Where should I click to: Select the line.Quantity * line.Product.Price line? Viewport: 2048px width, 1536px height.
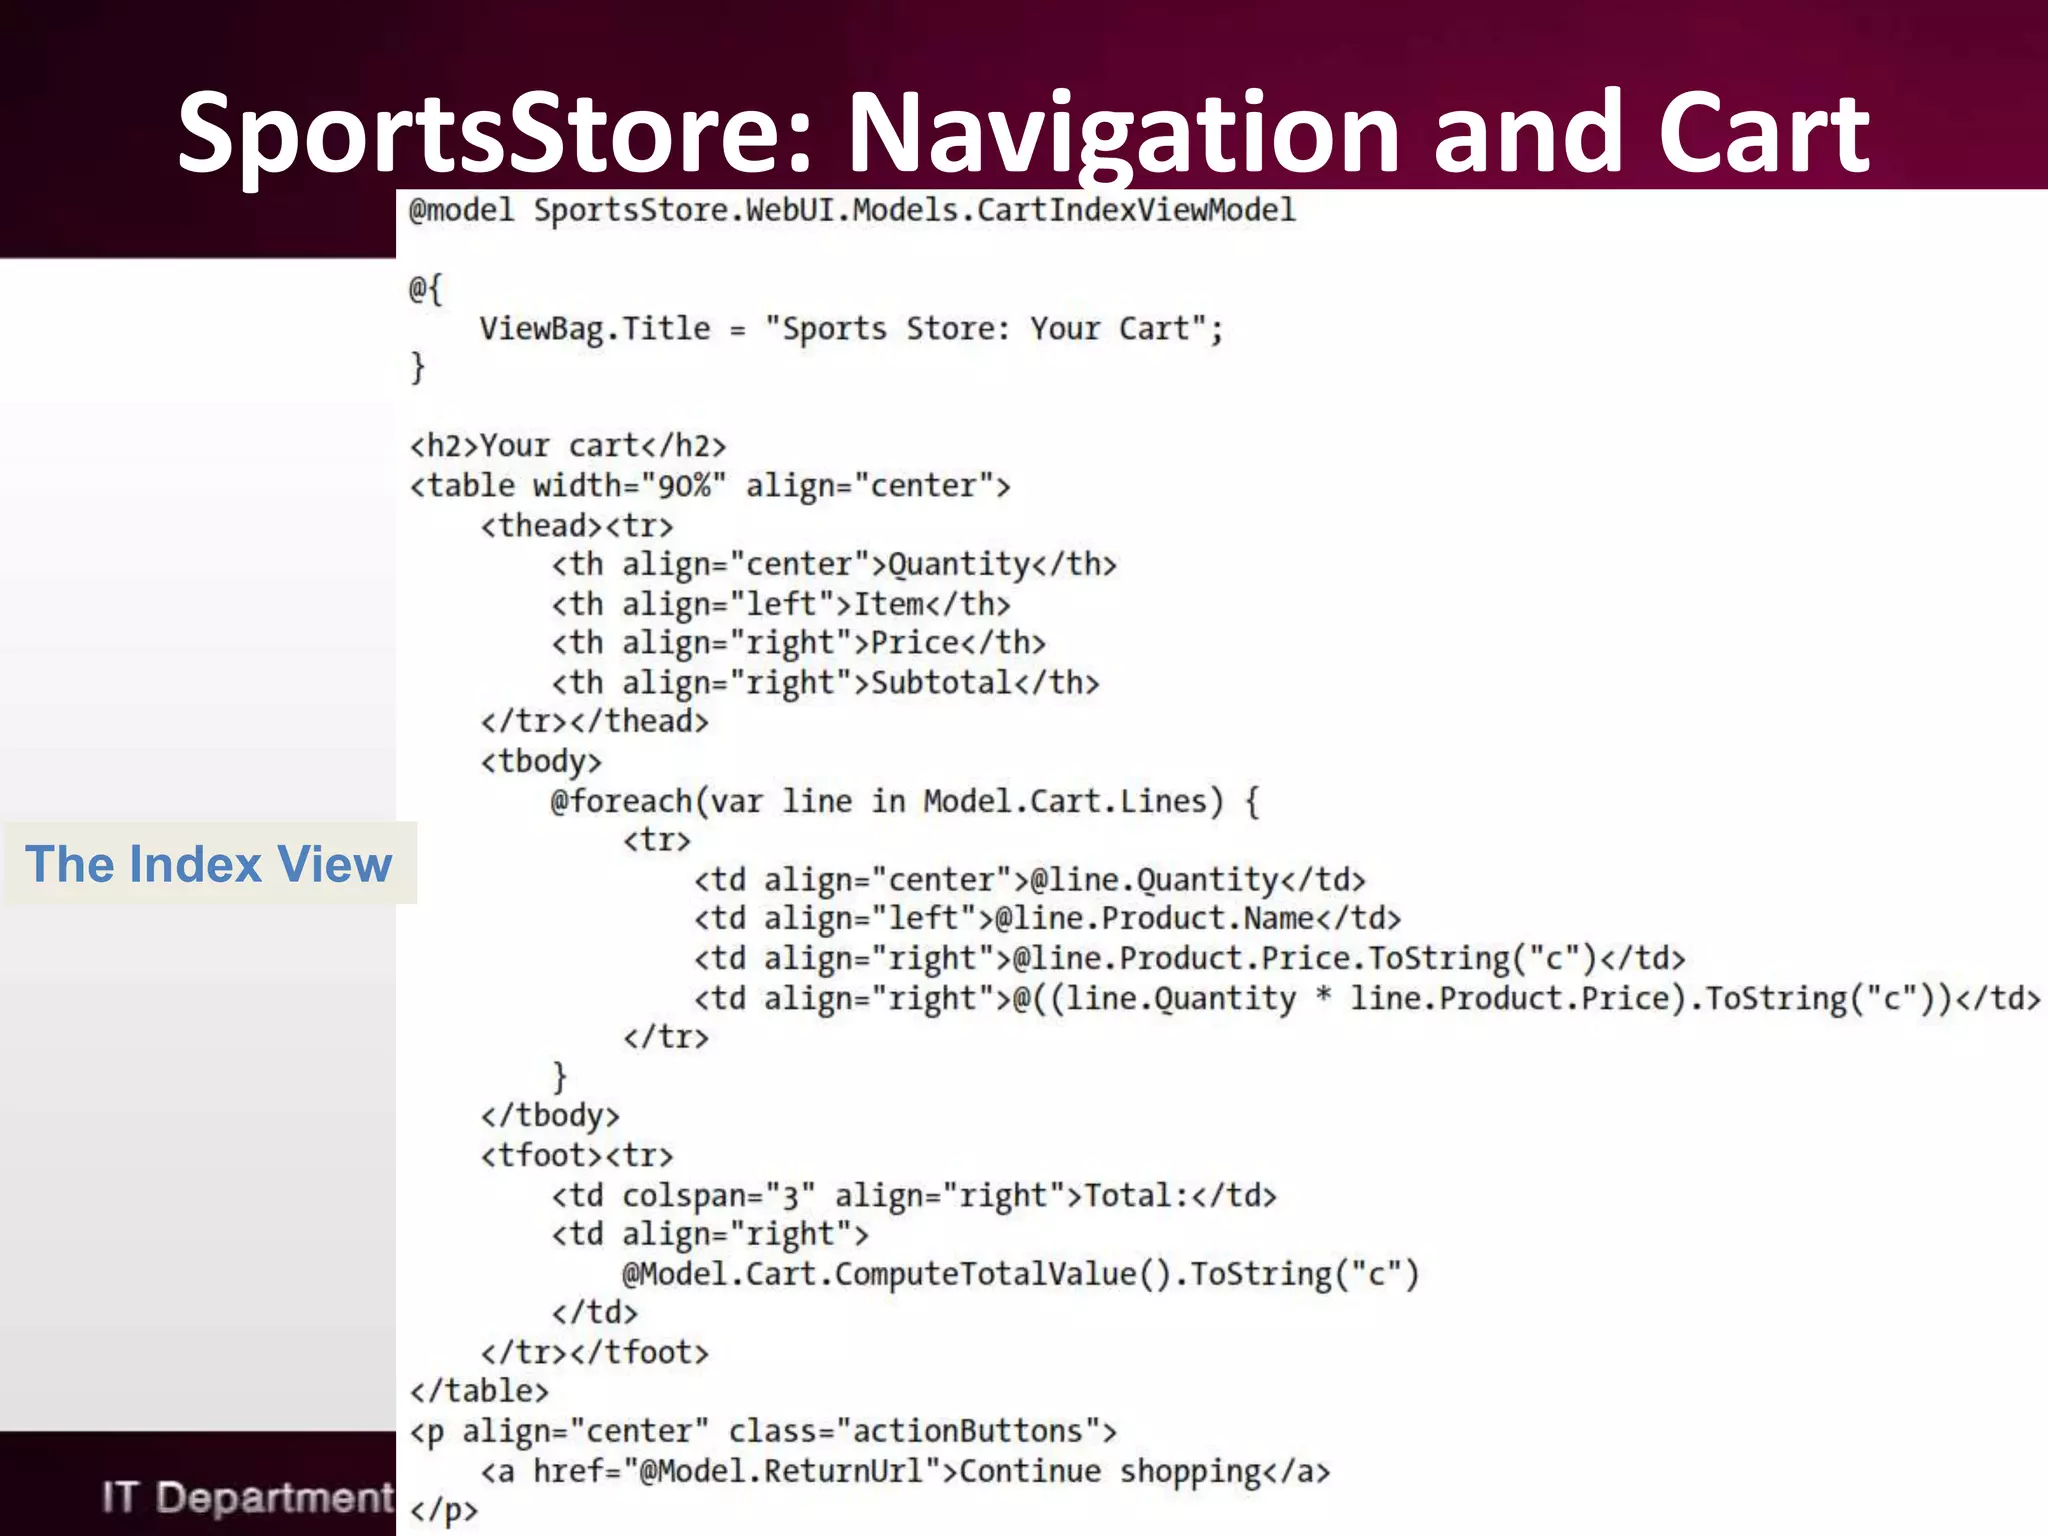coord(1367,999)
